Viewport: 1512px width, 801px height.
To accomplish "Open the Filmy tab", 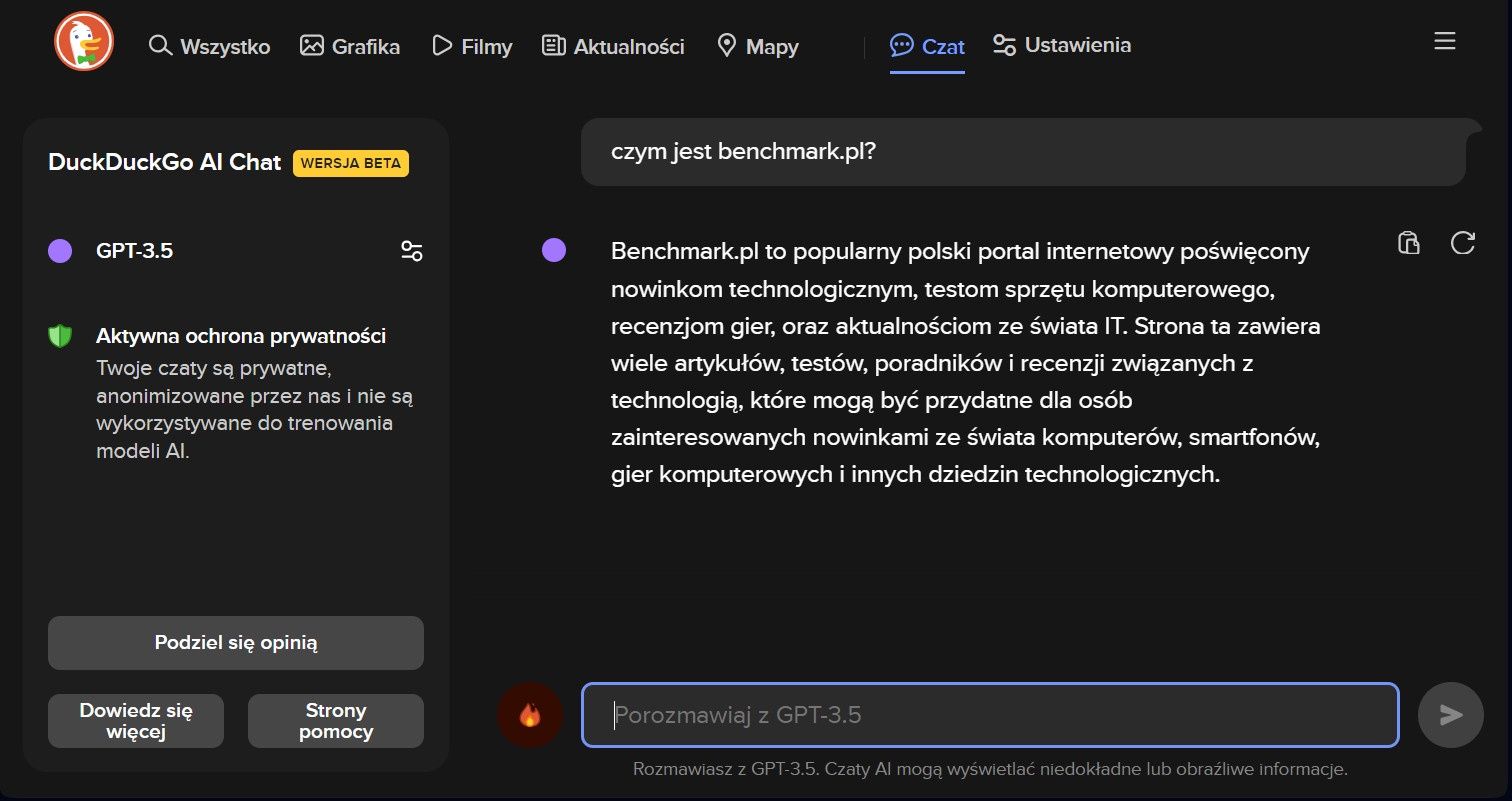I will (x=472, y=46).
